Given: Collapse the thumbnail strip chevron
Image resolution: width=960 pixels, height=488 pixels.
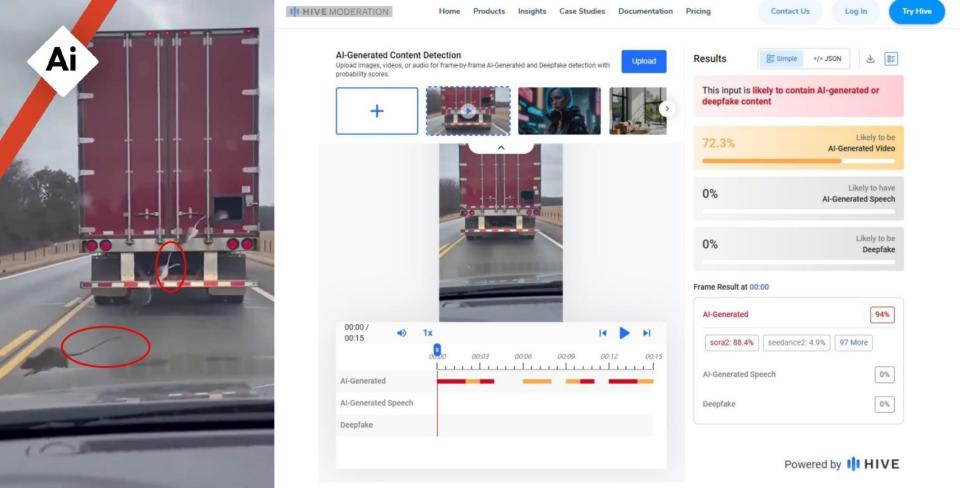Looking at the screenshot, I should (x=501, y=148).
